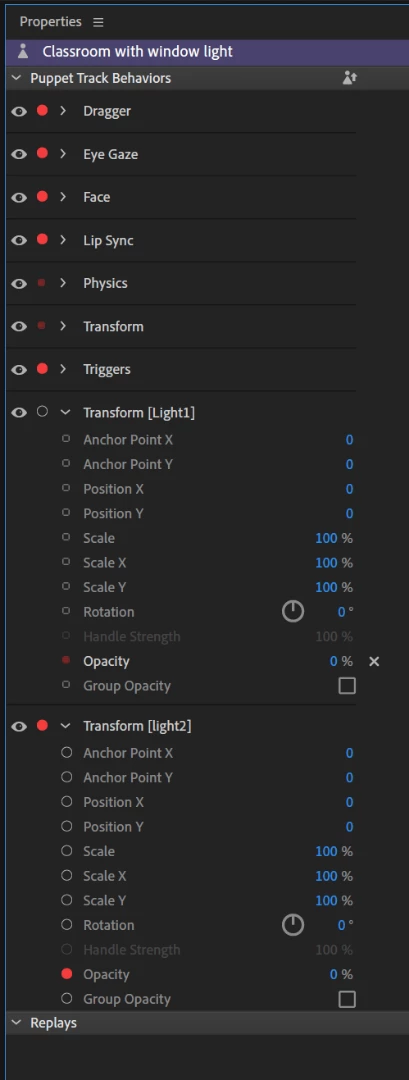
Task: Click the Rotation dial under Transform [light2]
Action: click(293, 924)
